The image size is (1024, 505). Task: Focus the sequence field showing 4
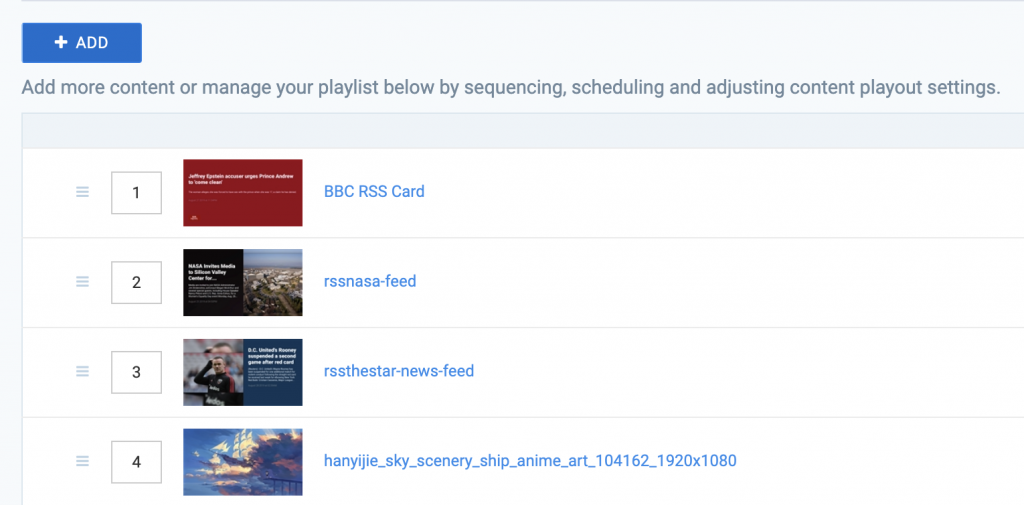click(x=136, y=462)
